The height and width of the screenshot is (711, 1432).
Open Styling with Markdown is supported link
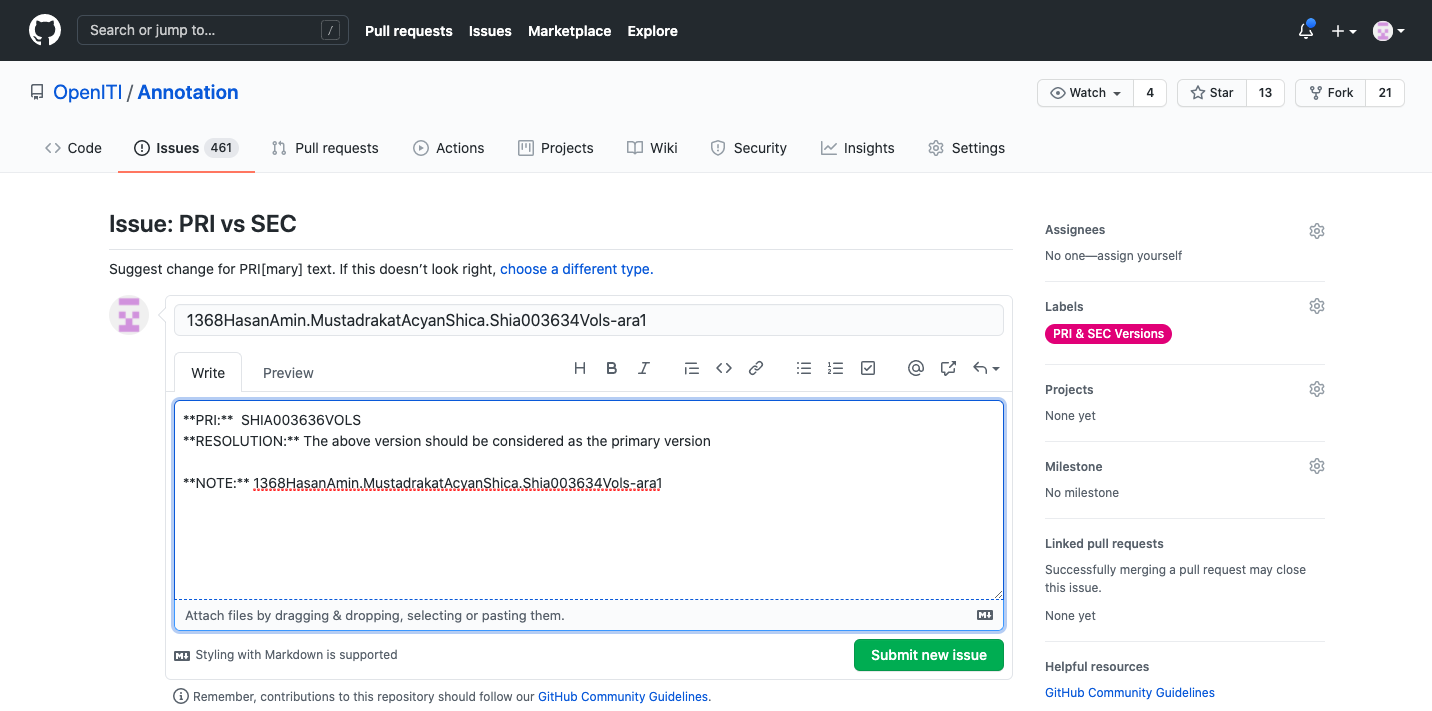tap(286, 655)
